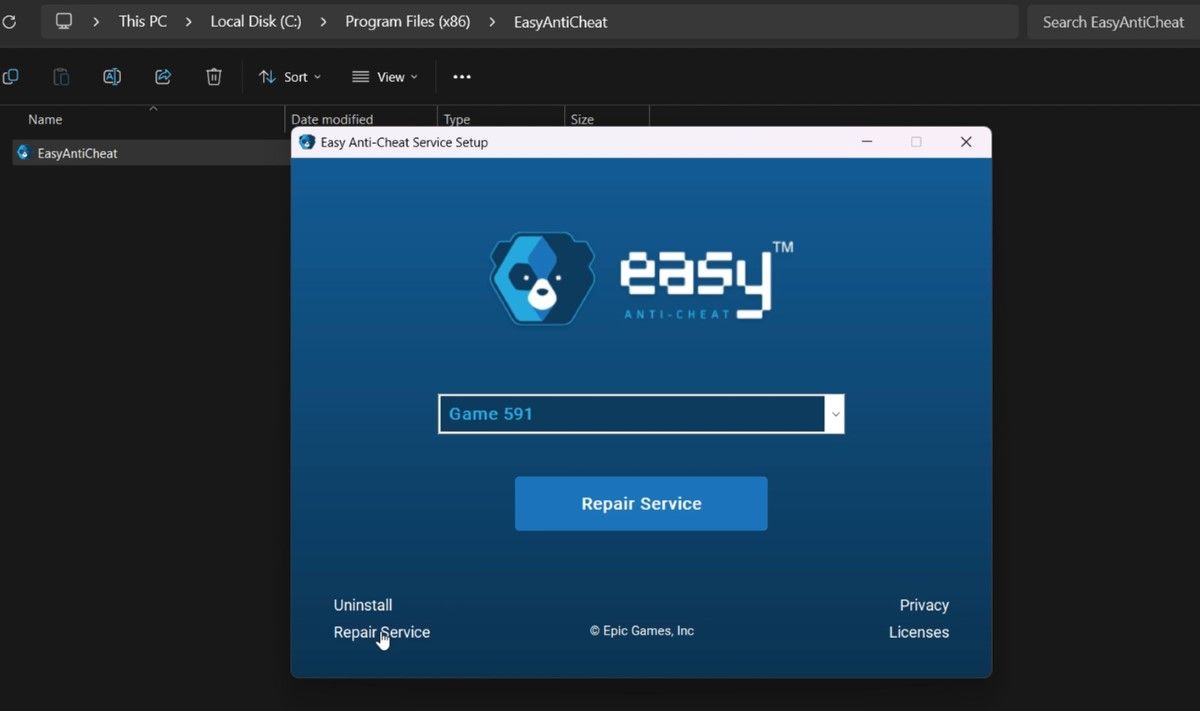Click the Uninstall link
This screenshot has width=1200, height=711.
[362, 605]
